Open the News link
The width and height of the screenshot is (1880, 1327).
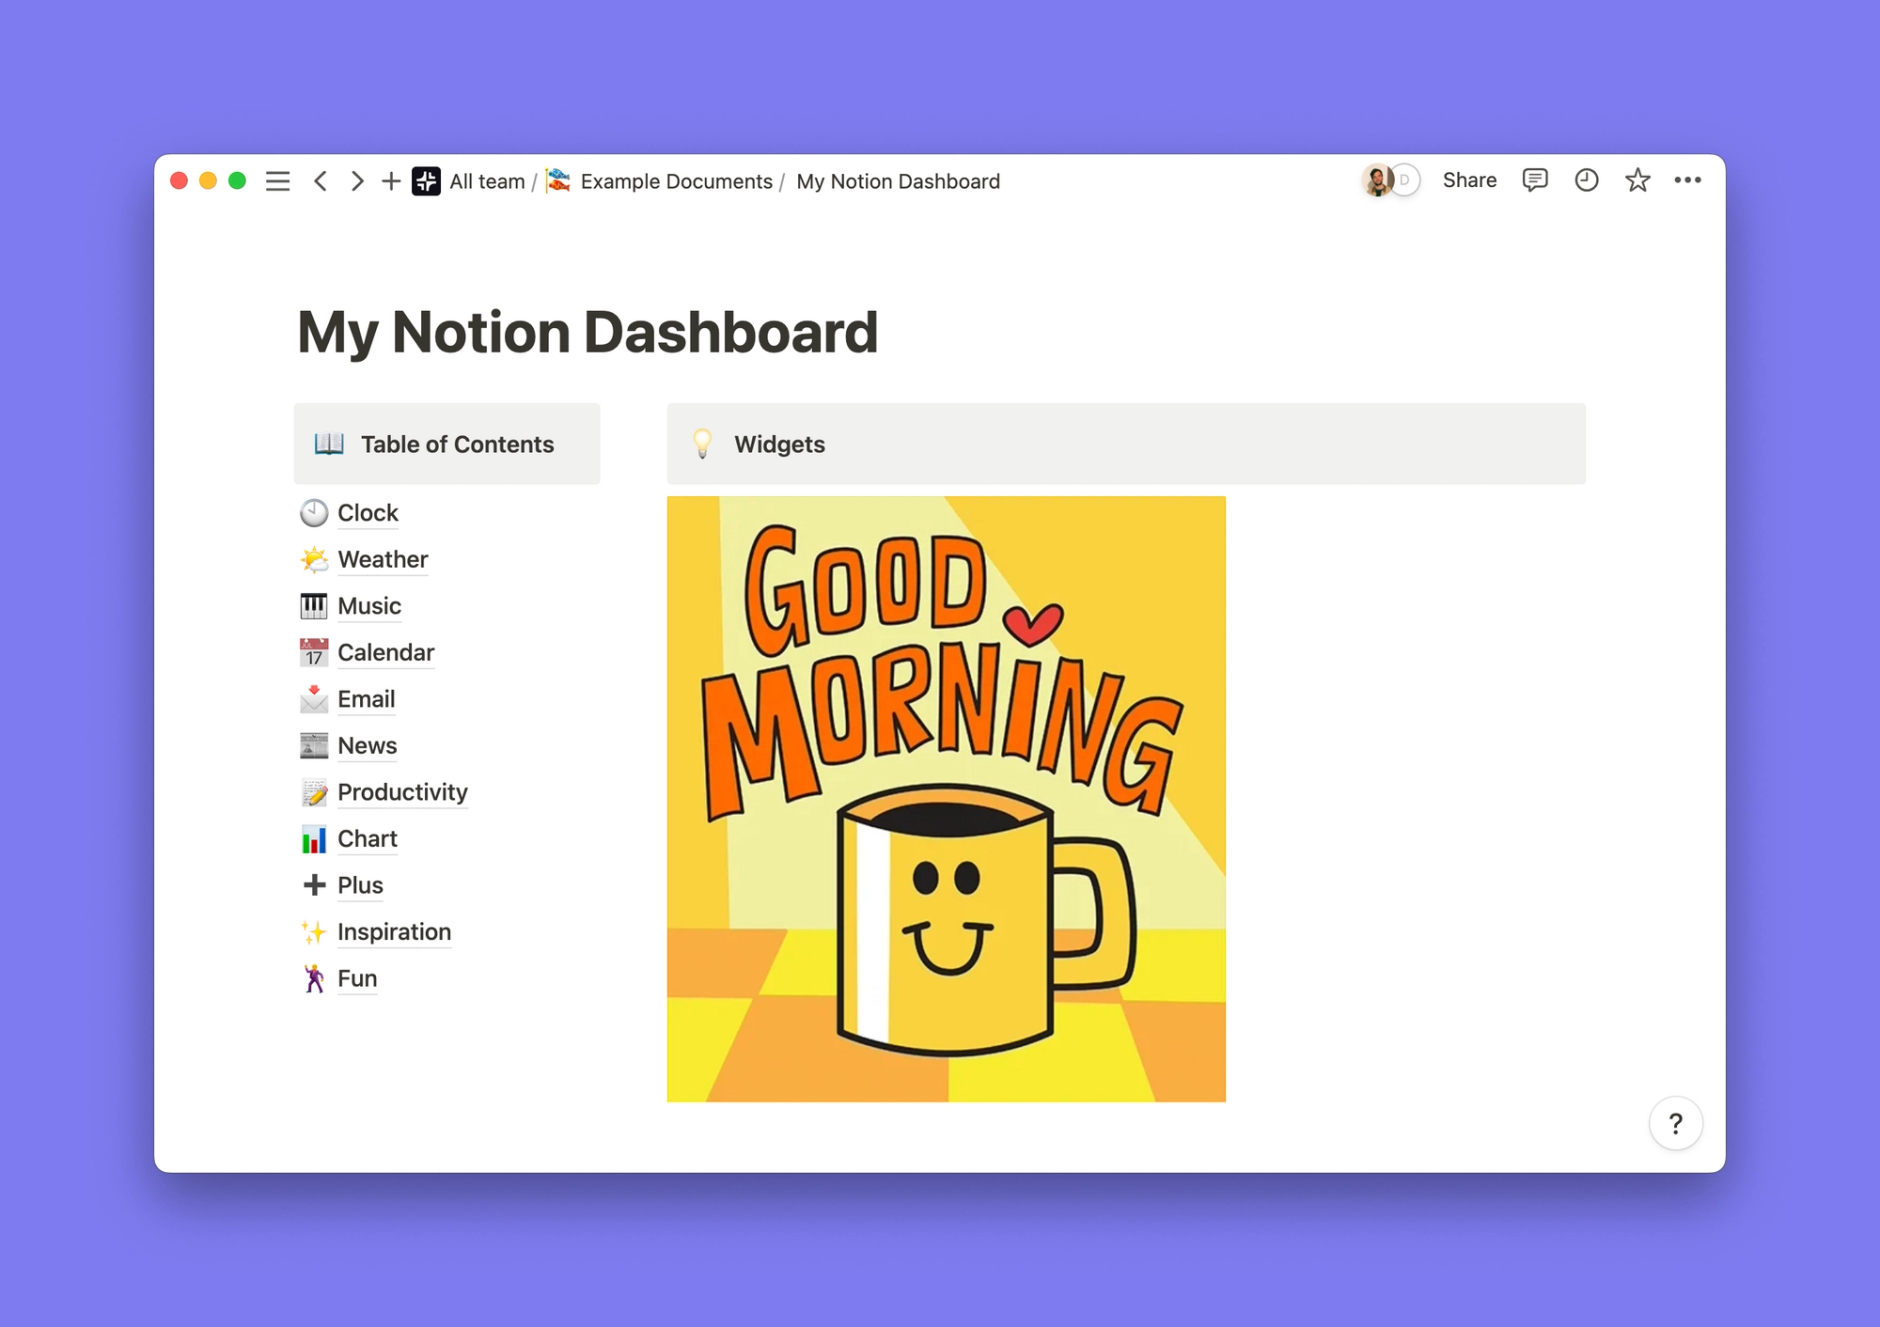click(367, 745)
